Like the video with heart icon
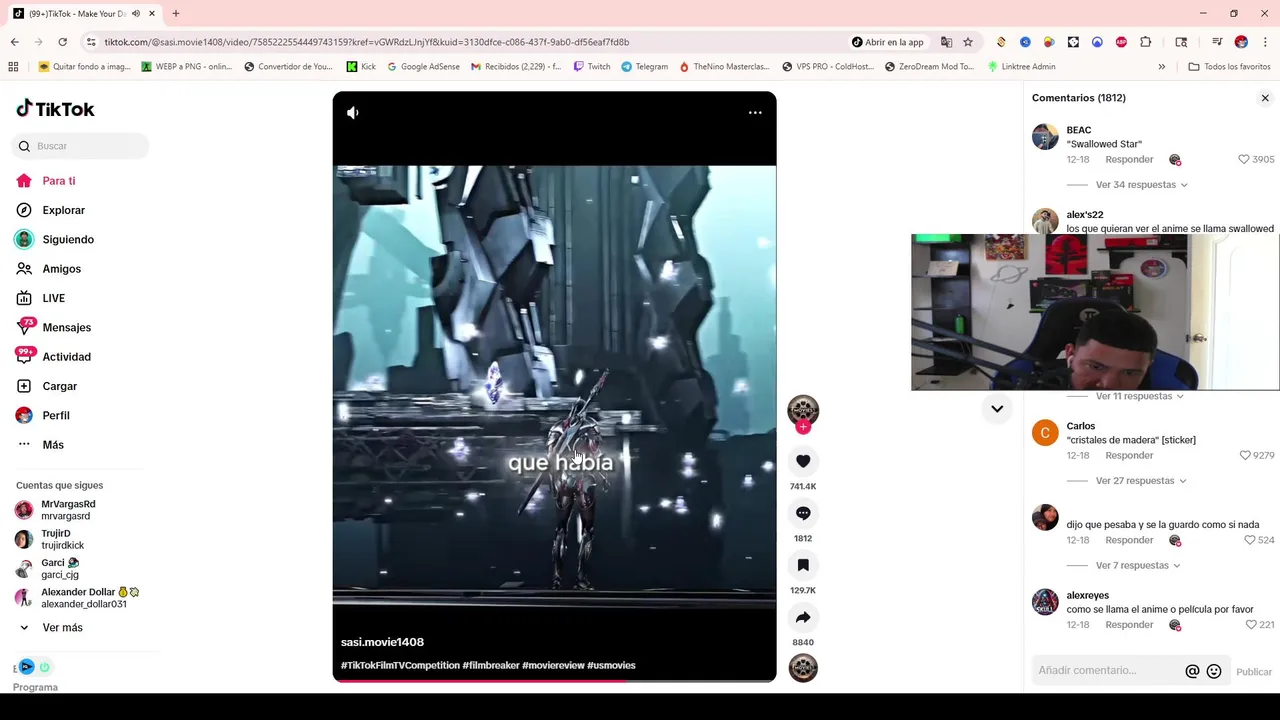The image size is (1280, 720). (803, 461)
